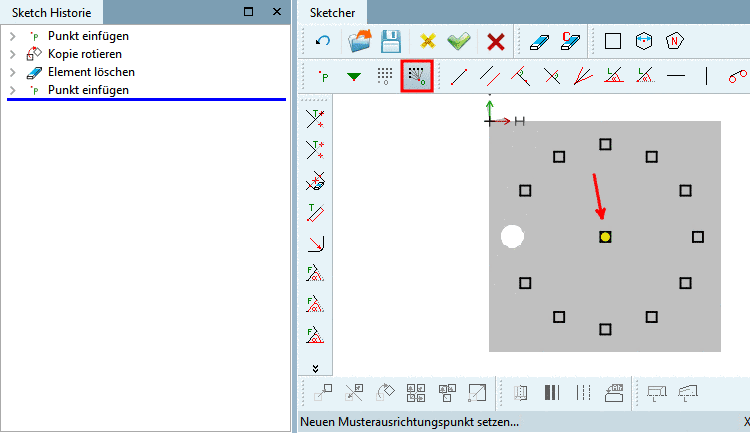This screenshot has width=750, height=433.
Task: Select the tangent curve with red circles tool
Action: 738,77
